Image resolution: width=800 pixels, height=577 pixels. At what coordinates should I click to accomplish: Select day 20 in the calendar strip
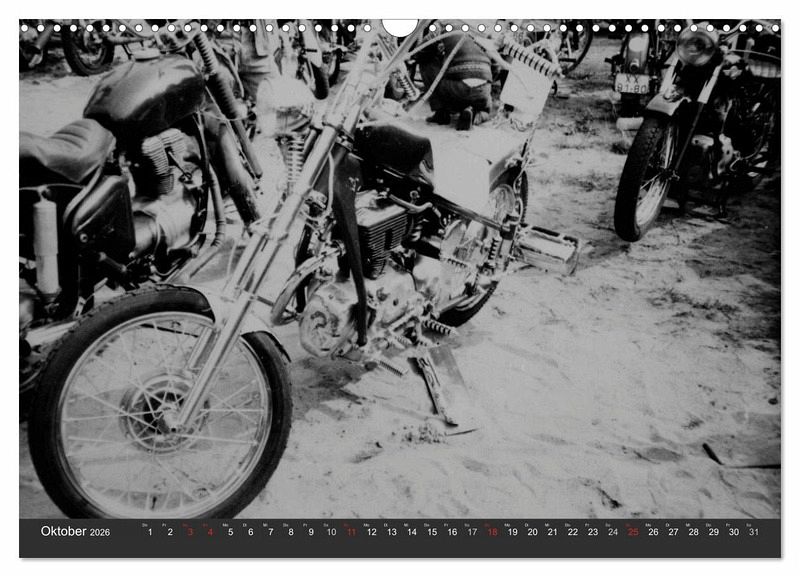(x=533, y=532)
